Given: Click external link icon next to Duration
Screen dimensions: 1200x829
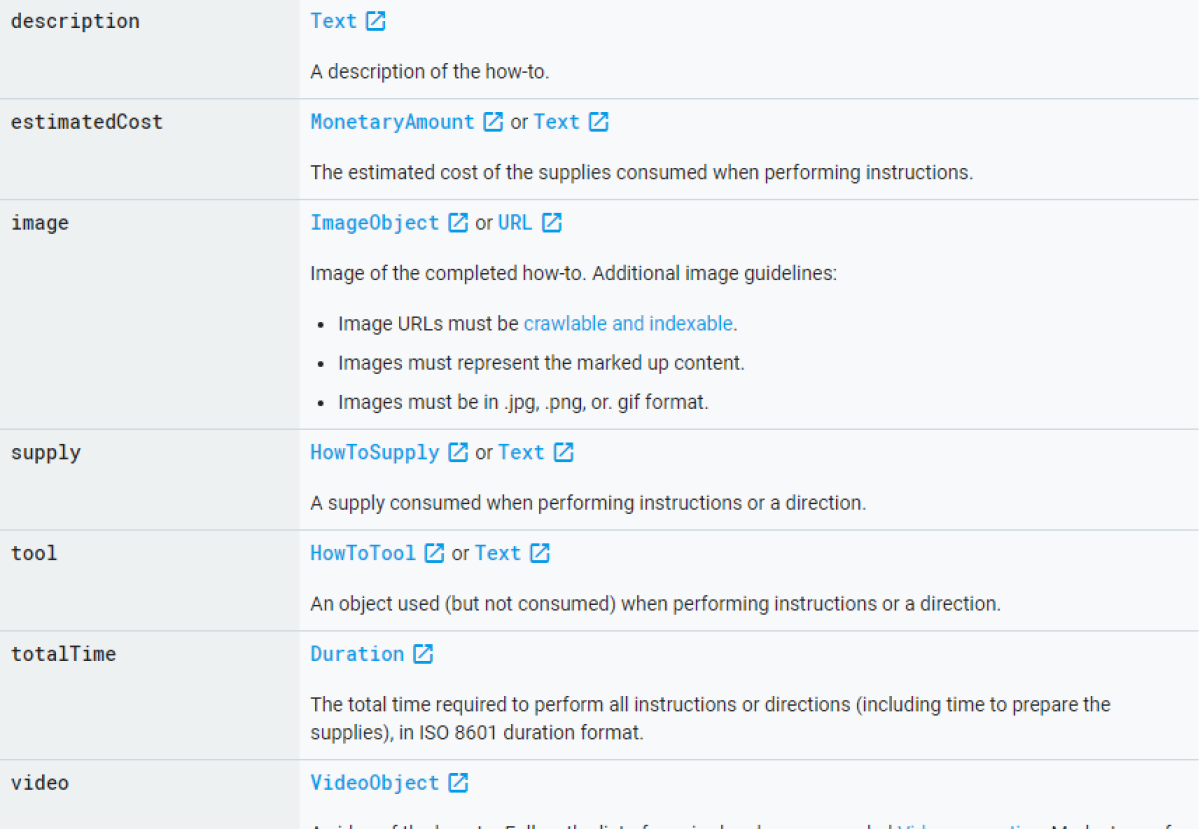Looking at the screenshot, I should (423, 654).
